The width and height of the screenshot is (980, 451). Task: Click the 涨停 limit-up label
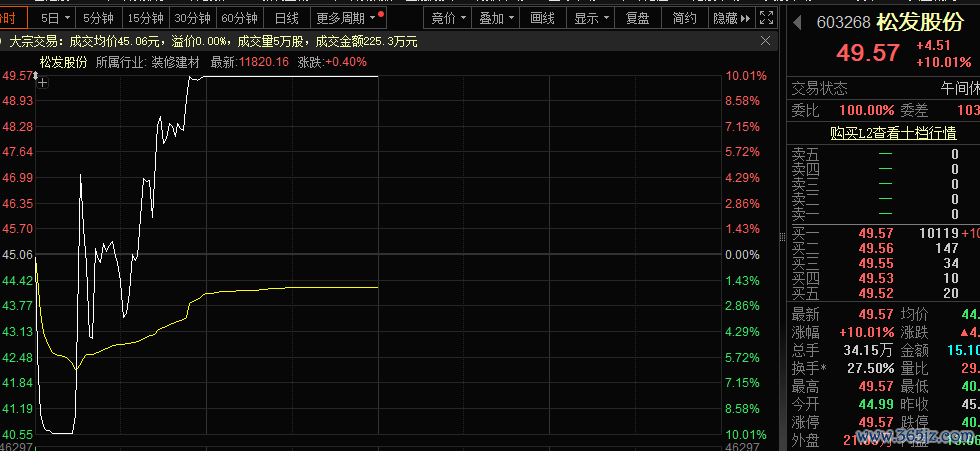(805, 422)
